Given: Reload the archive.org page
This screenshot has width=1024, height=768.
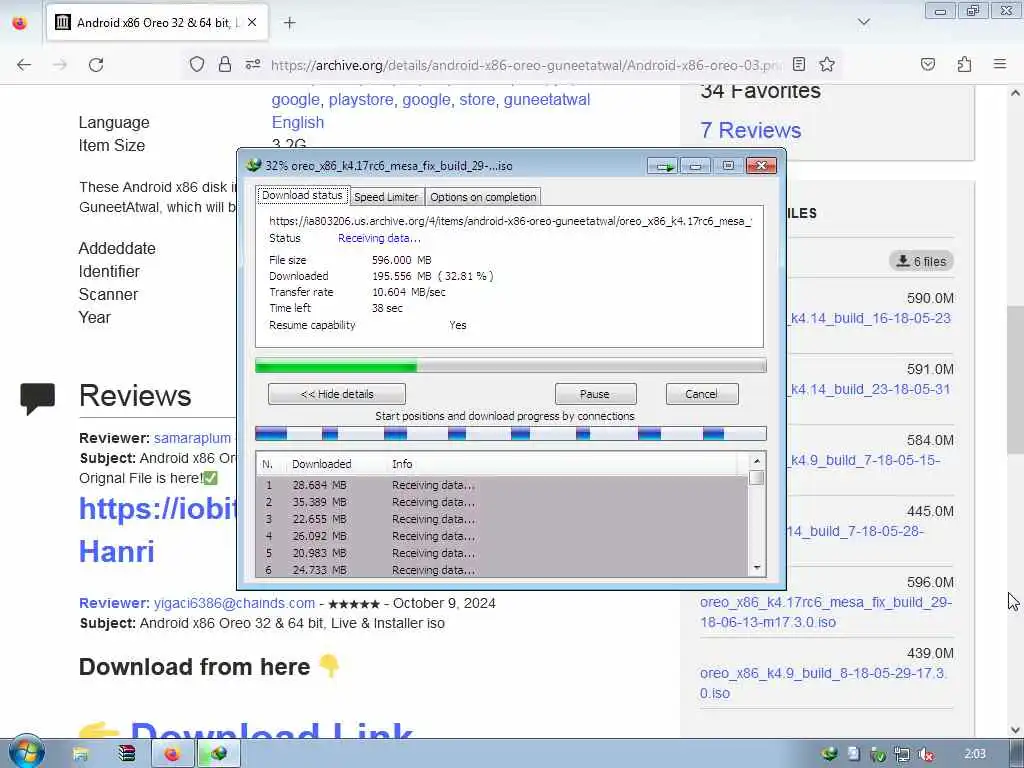Looking at the screenshot, I should (x=96, y=65).
